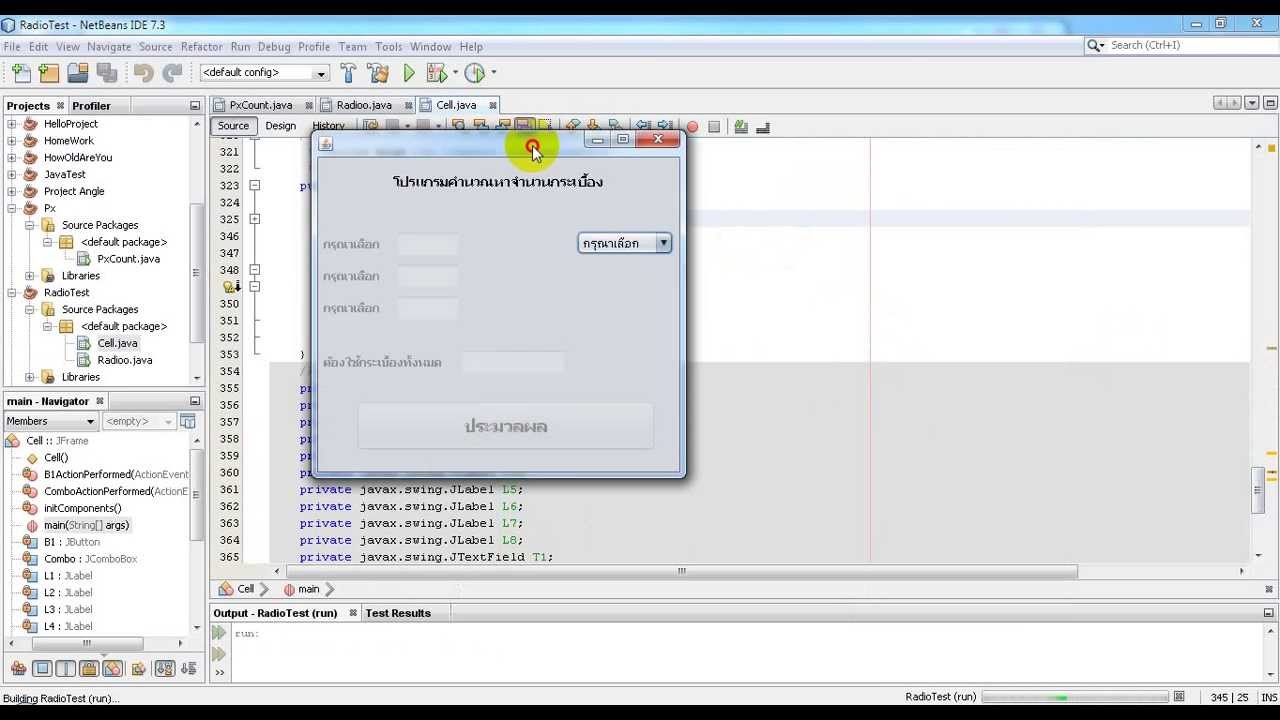1280x720 pixels.
Task: Click the Uncomment lines editor icon
Action: click(763, 127)
